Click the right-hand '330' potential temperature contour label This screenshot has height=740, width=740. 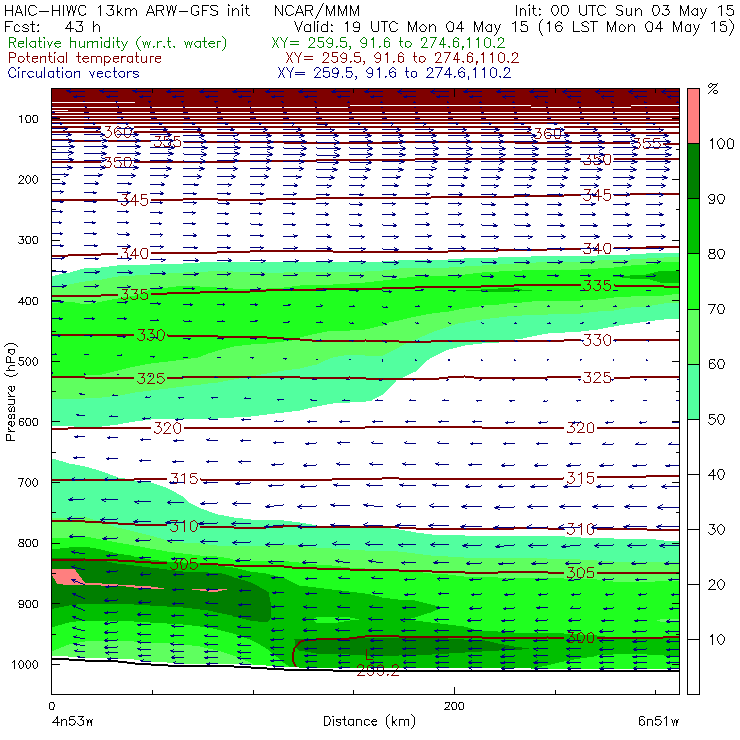(x=597, y=340)
